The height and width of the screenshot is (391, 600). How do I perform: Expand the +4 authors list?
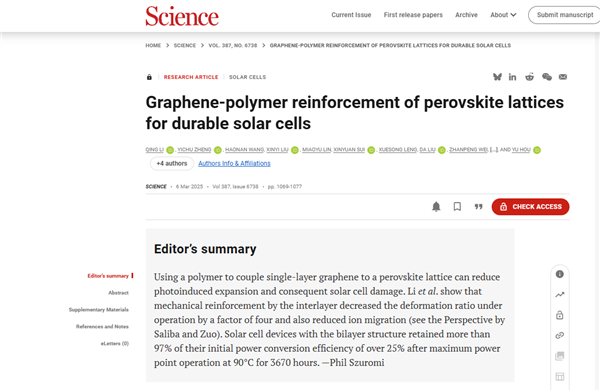click(x=172, y=163)
